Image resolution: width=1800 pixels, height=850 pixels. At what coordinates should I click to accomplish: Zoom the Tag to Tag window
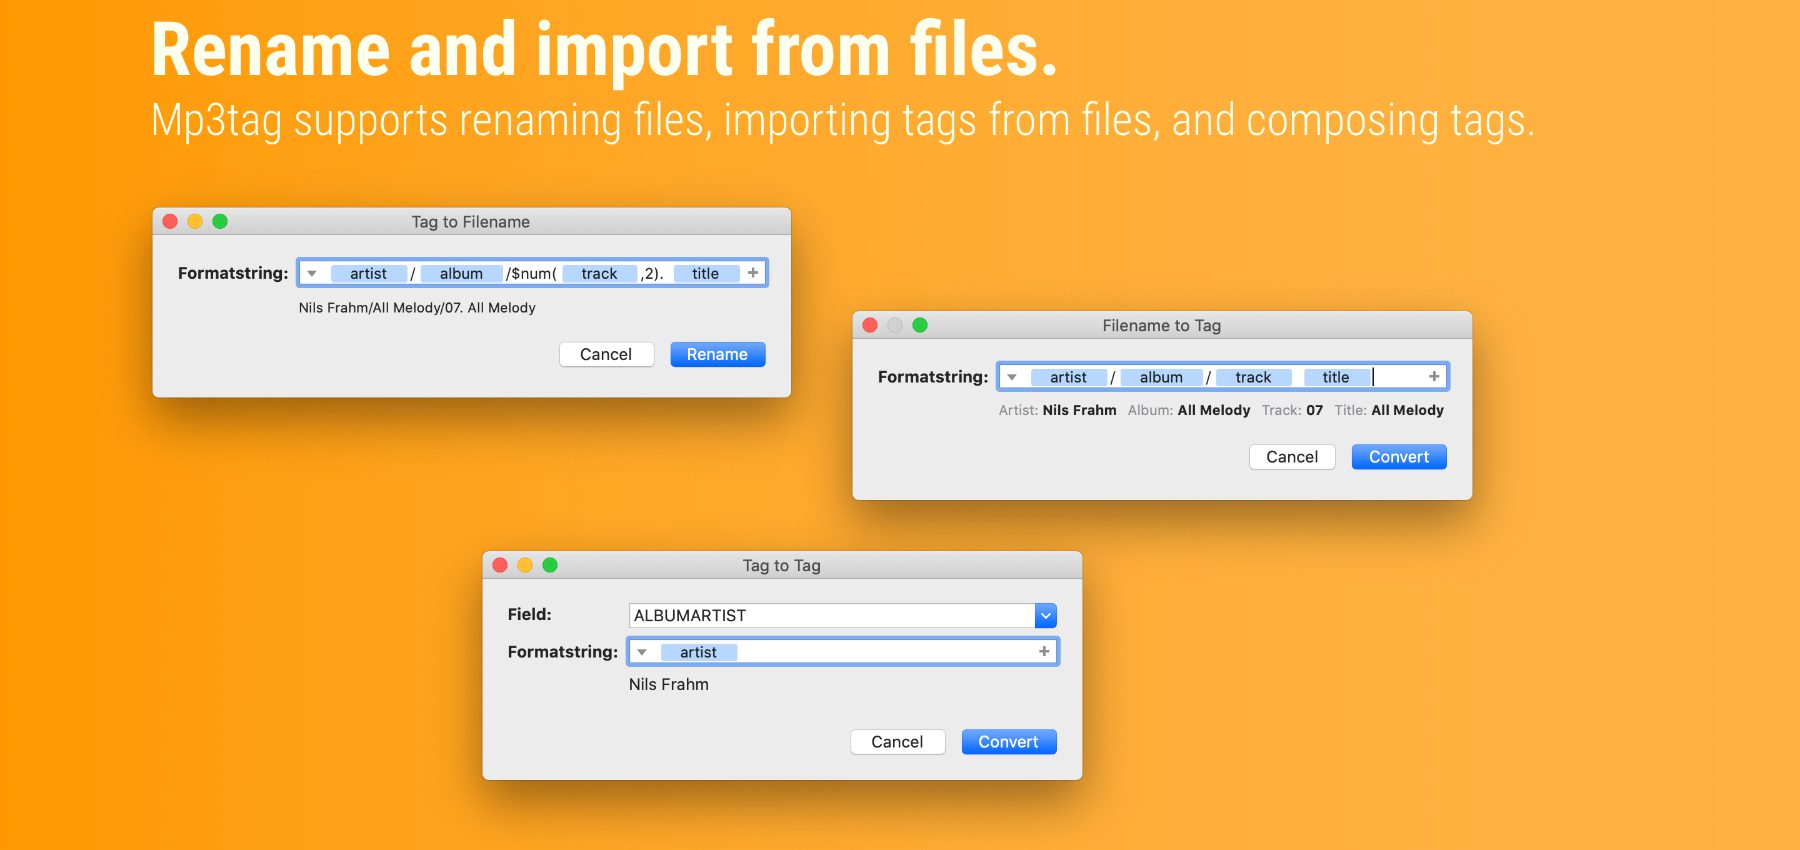click(x=550, y=565)
